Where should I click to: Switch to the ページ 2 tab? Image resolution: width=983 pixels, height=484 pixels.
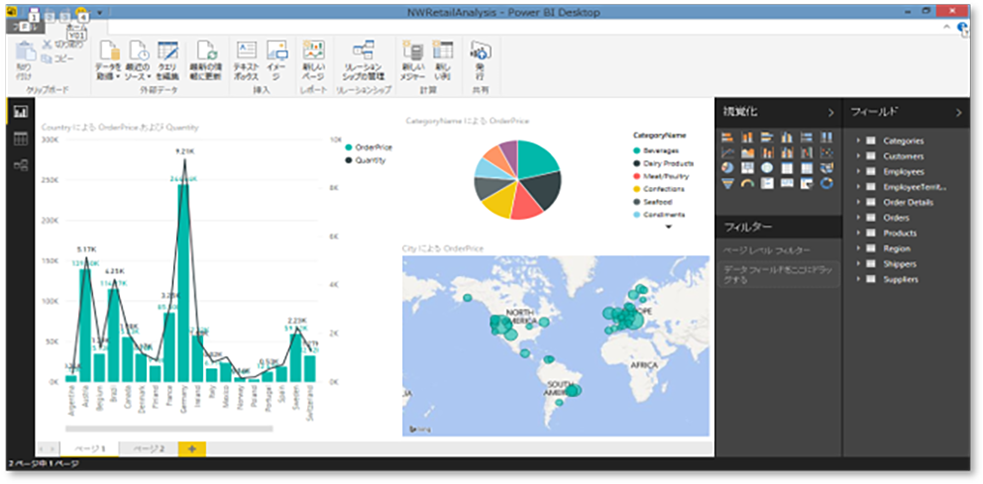pyautogui.click(x=149, y=449)
